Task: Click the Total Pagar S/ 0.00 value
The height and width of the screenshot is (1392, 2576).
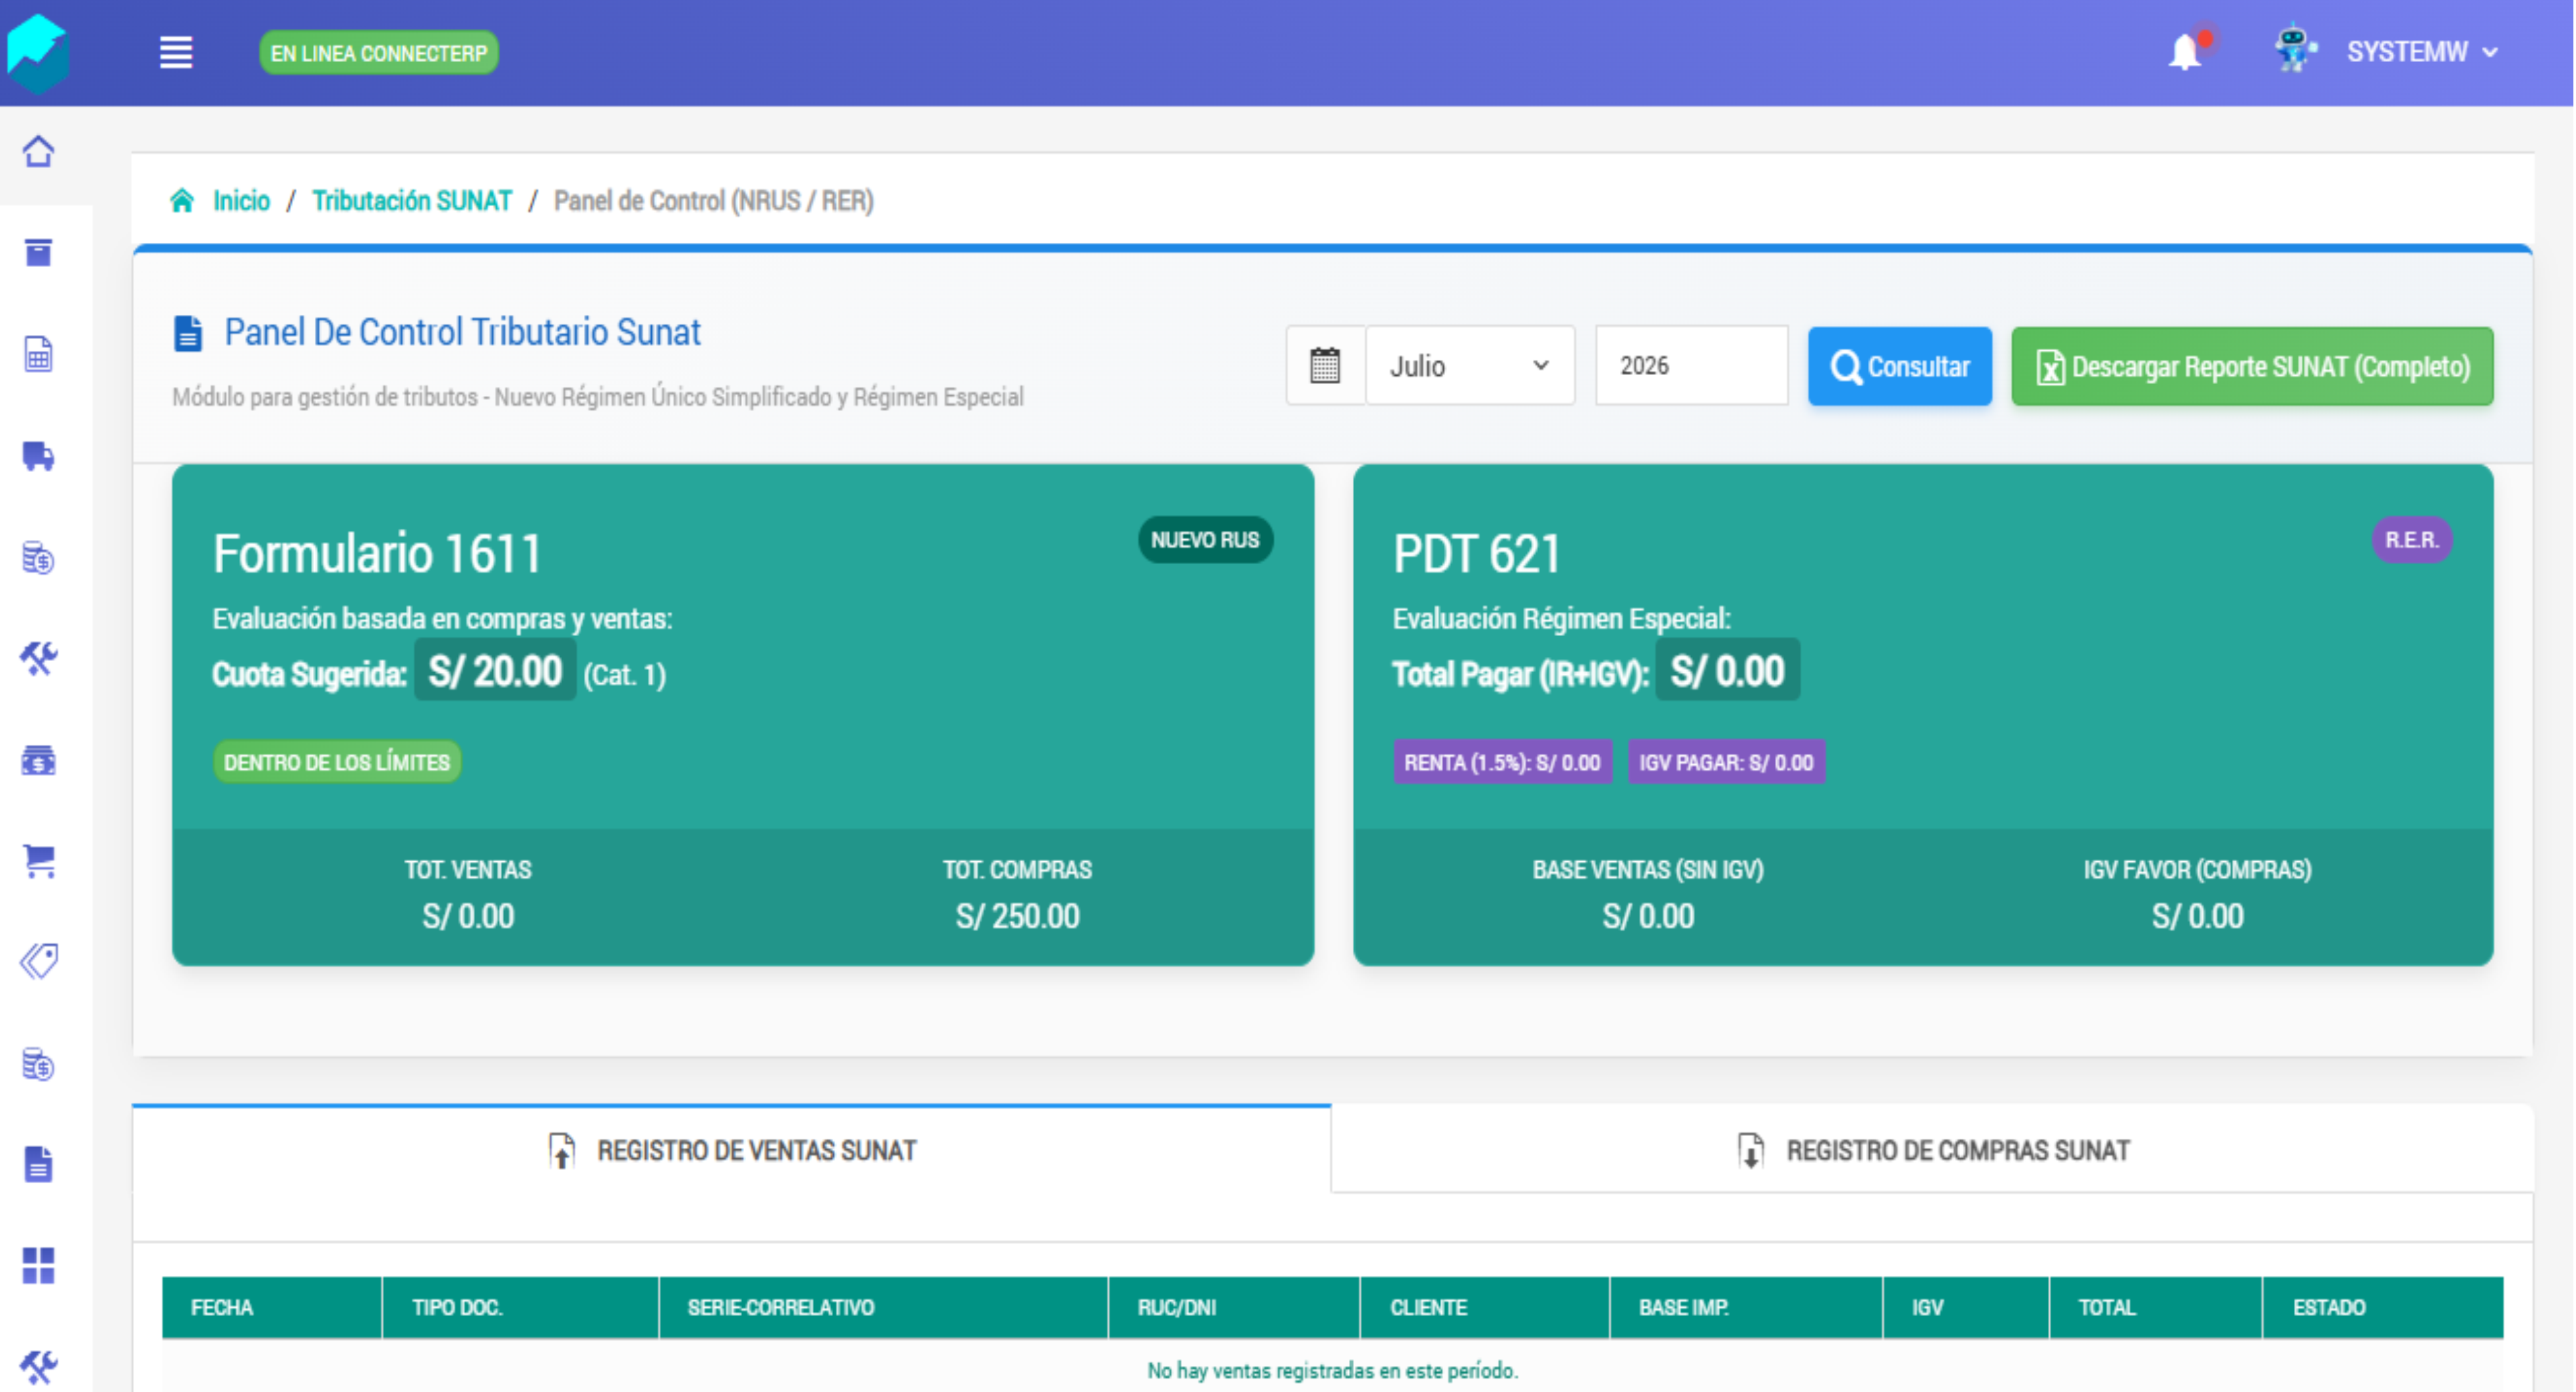Action: [1727, 671]
